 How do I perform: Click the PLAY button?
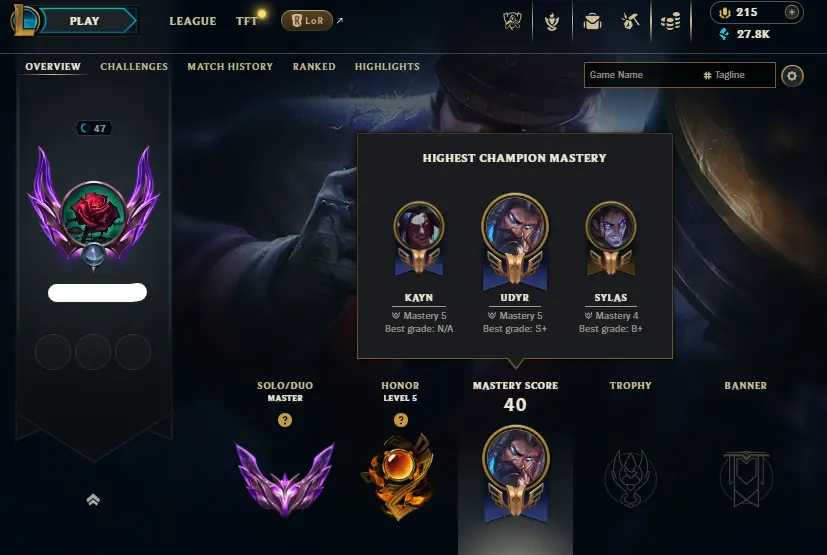coord(87,21)
